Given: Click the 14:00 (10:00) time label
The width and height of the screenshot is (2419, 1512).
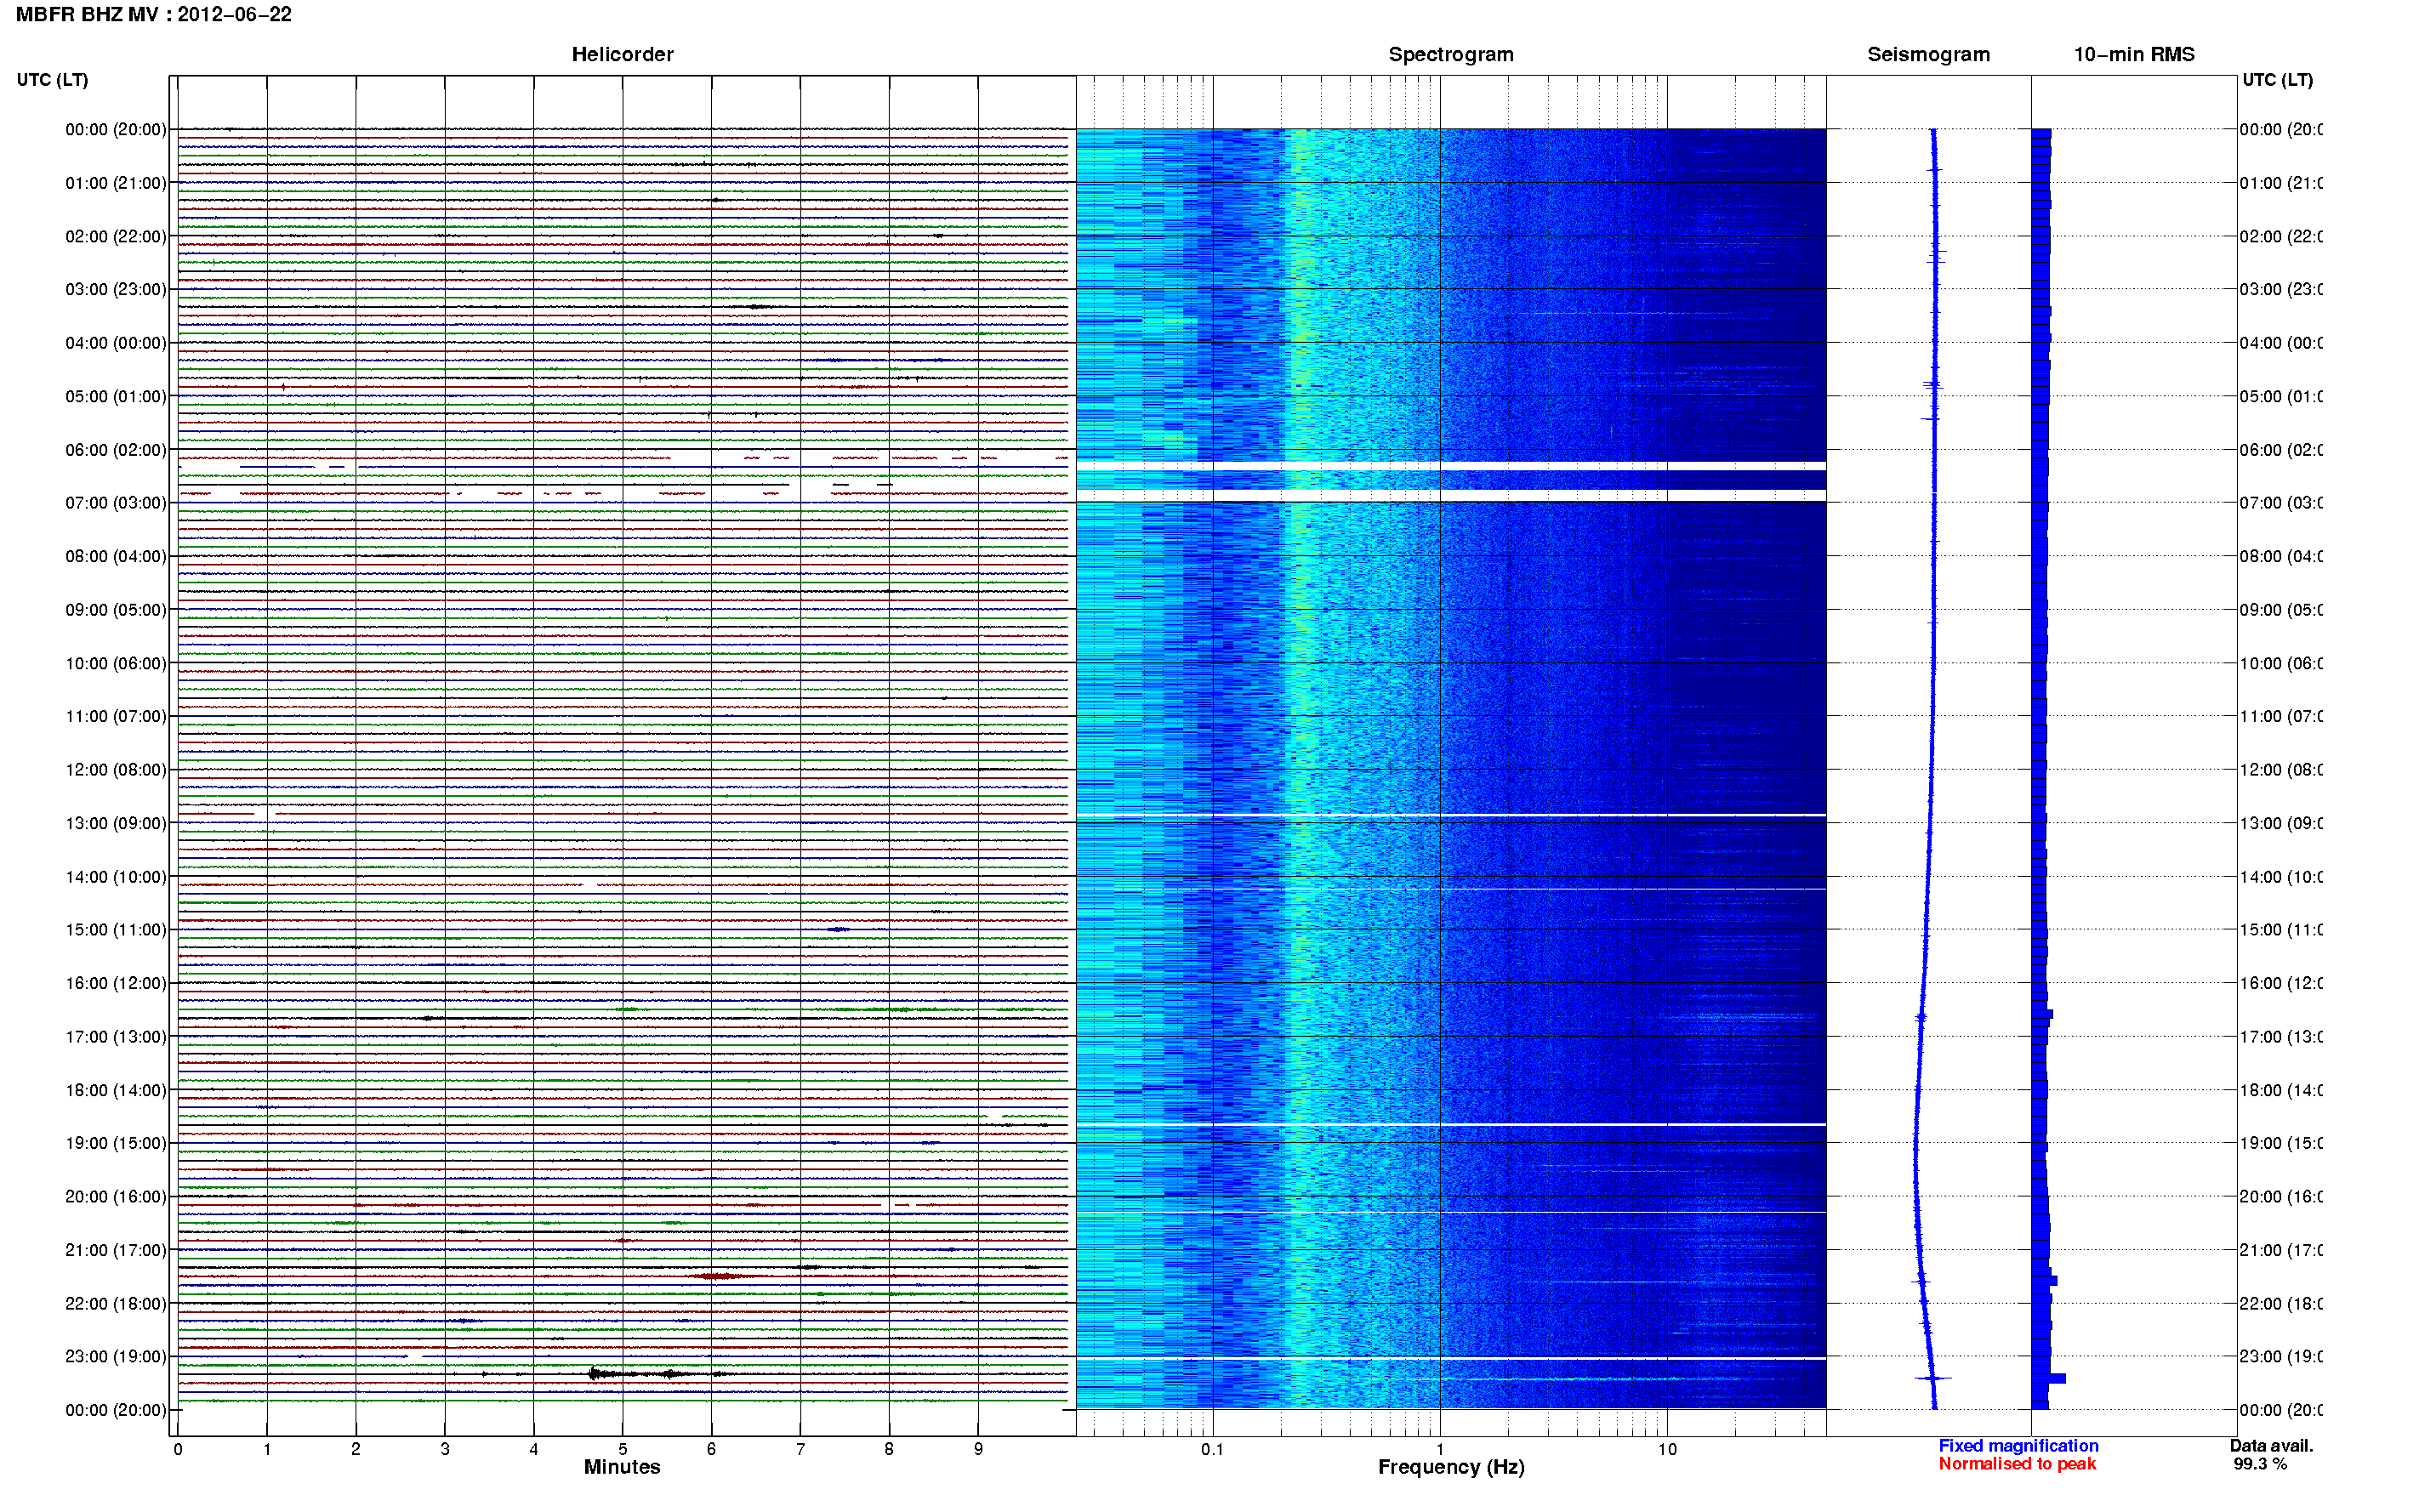Looking at the screenshot, I should pyautogui.click(x=116, y=877).
